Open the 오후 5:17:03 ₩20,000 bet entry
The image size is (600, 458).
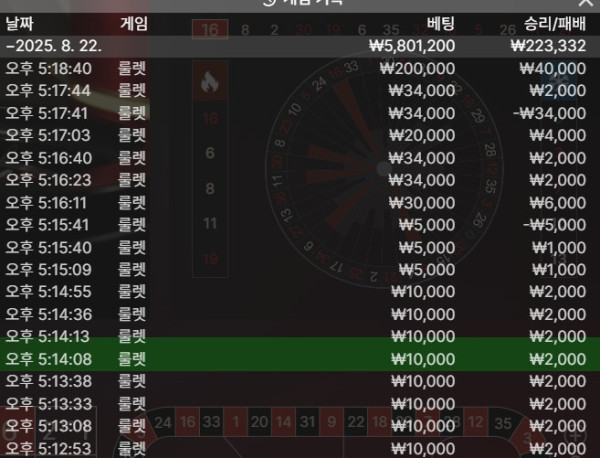pos(300,135)
